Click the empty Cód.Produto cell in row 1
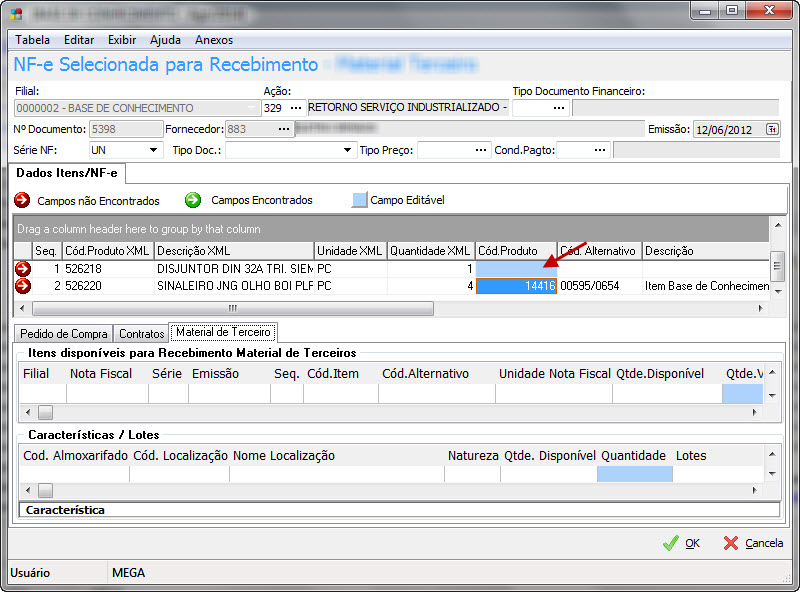 tap(515, 269)
